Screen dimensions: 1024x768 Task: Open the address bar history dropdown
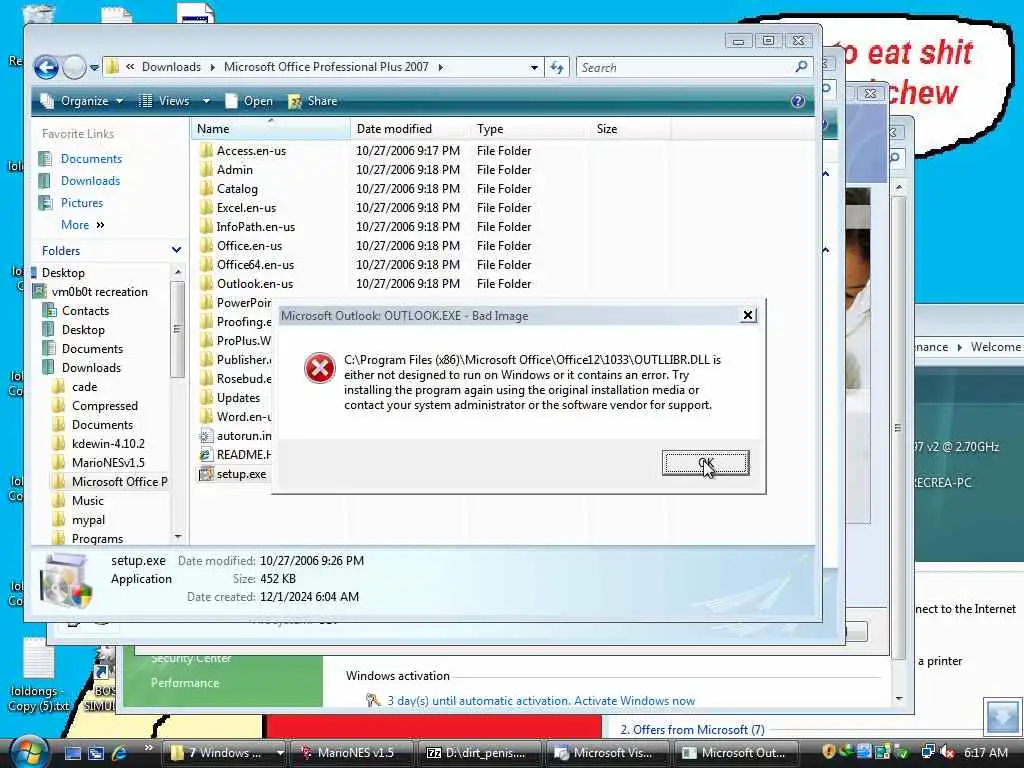534,67
